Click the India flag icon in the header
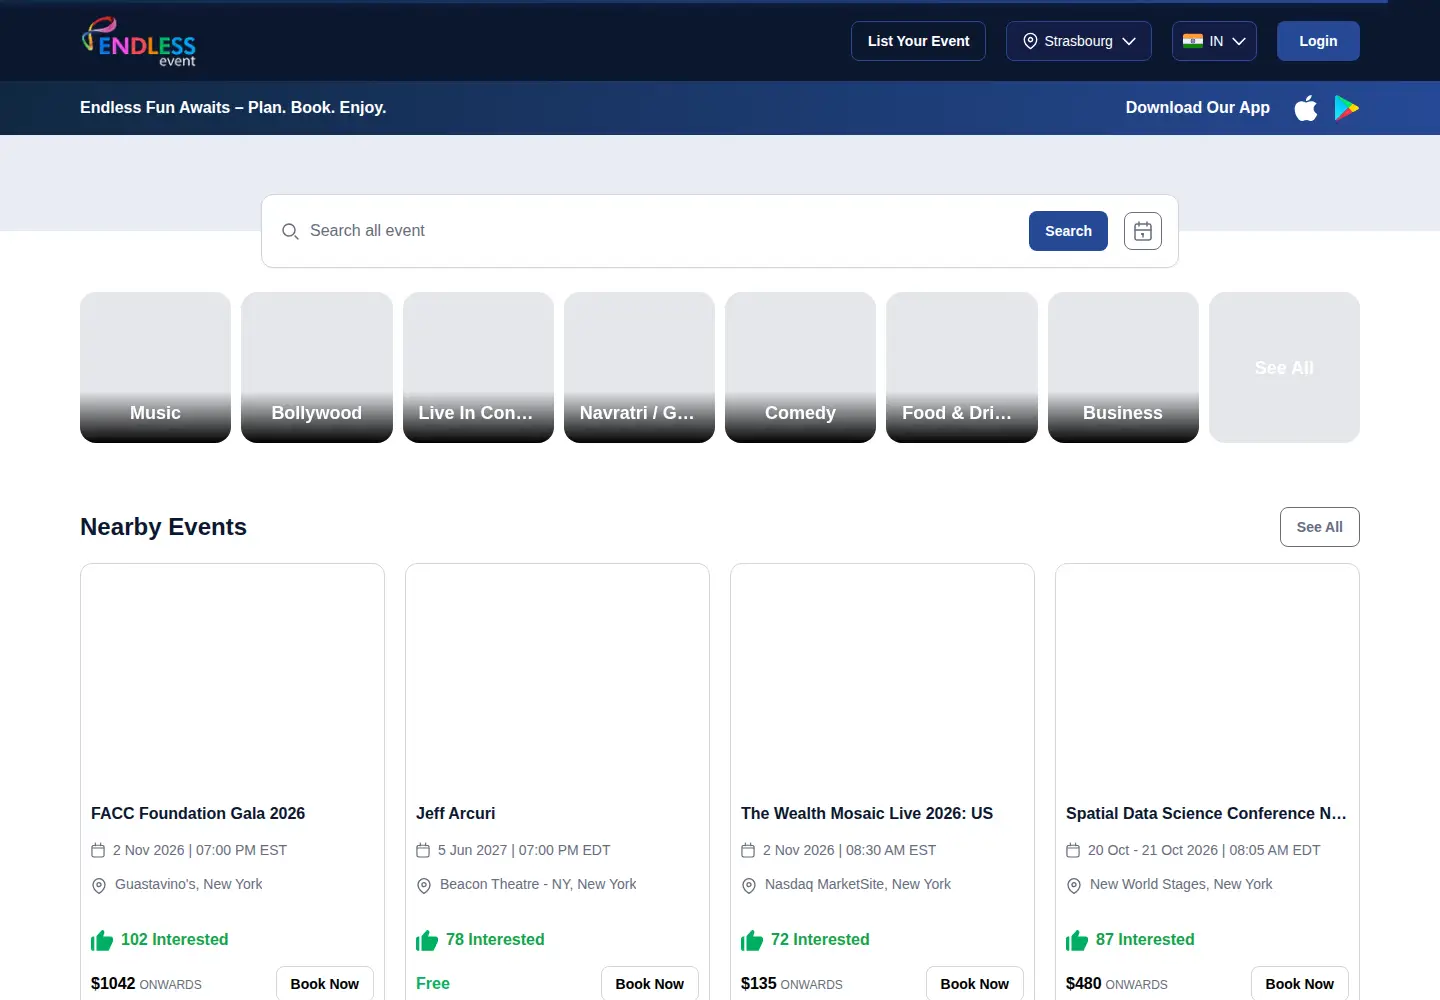This screenshot has height=1000, width=1440. coord(1193,41)
